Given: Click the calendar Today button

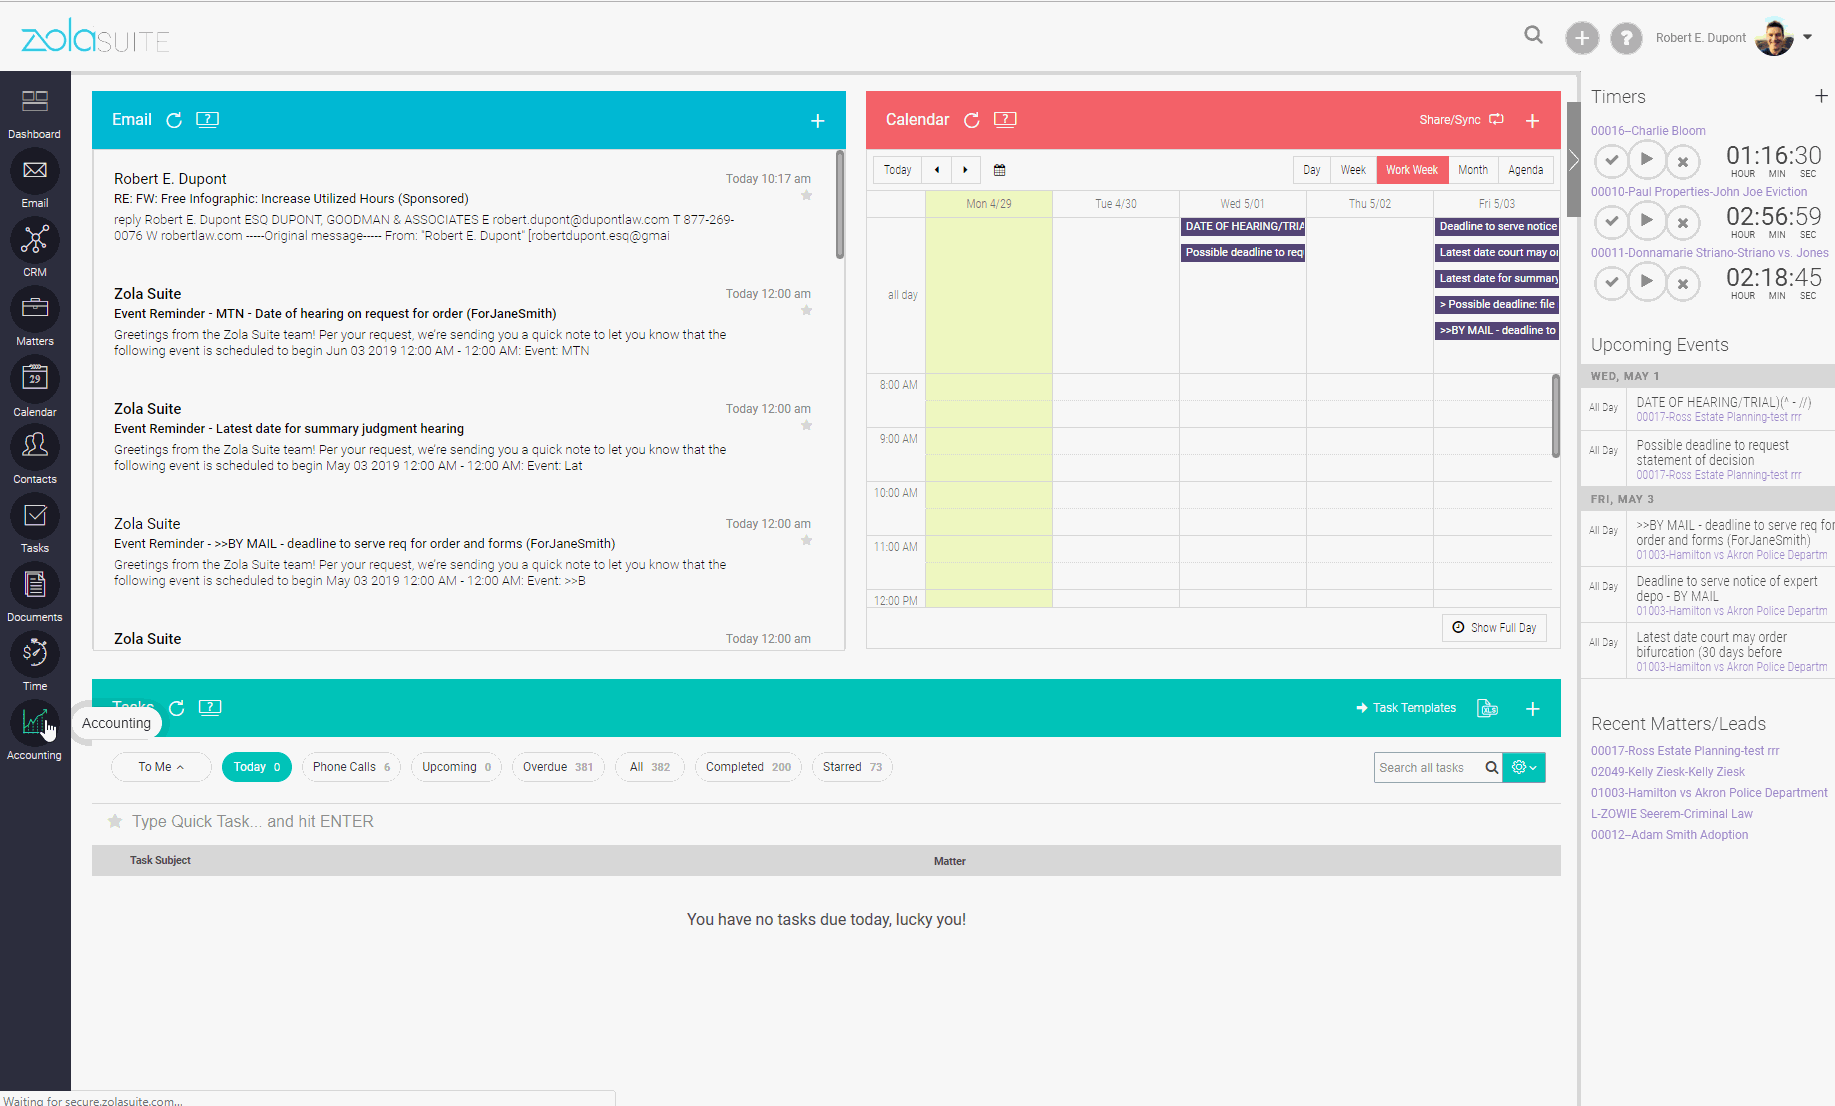Looking at the screenshot, I should 897,170.
